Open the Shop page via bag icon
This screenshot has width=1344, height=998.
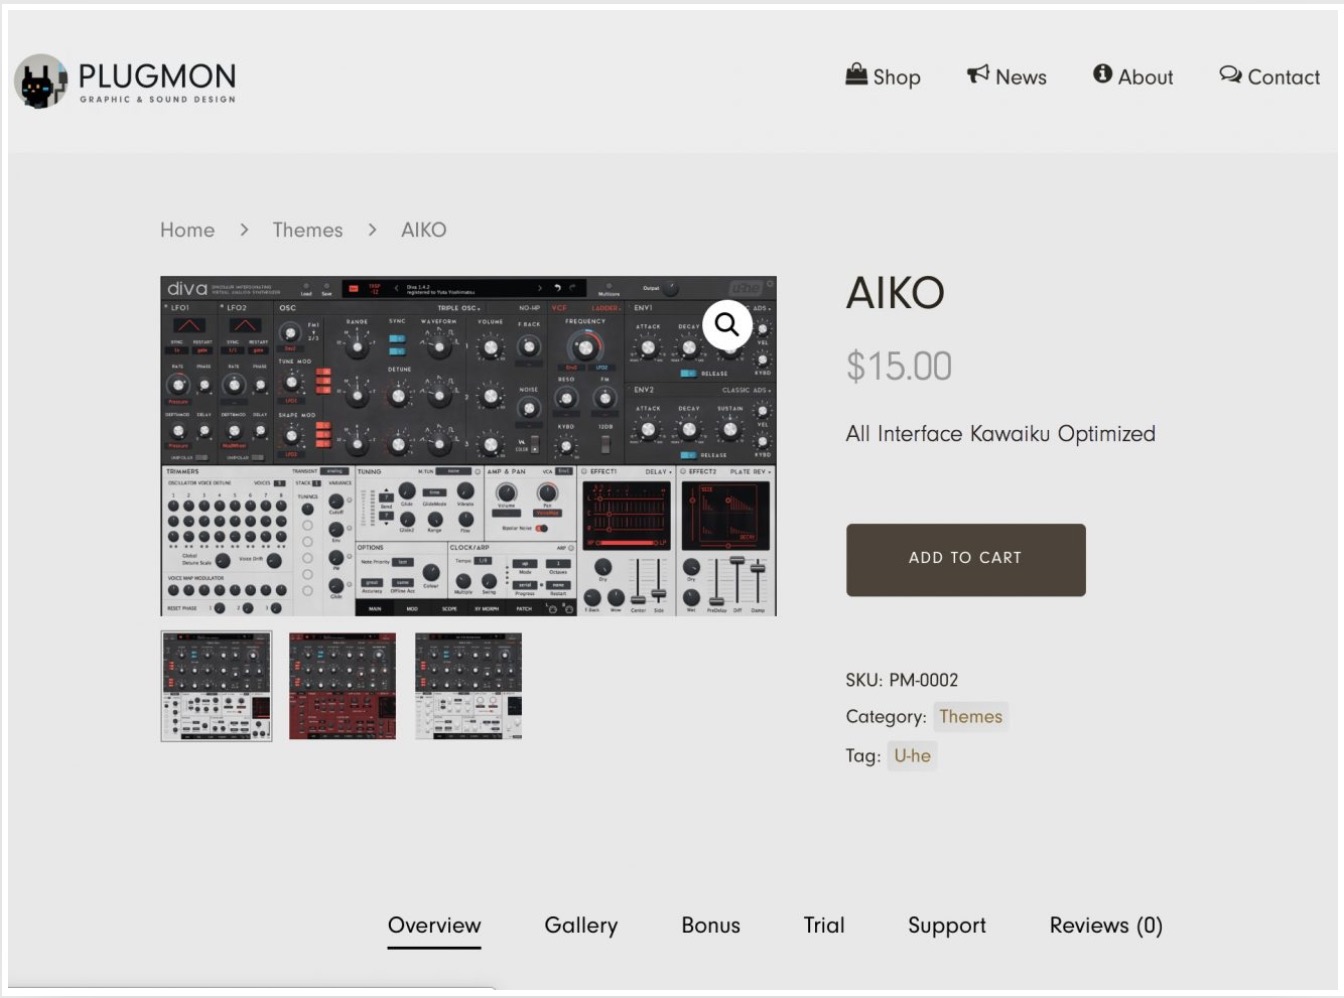[882, 76]
